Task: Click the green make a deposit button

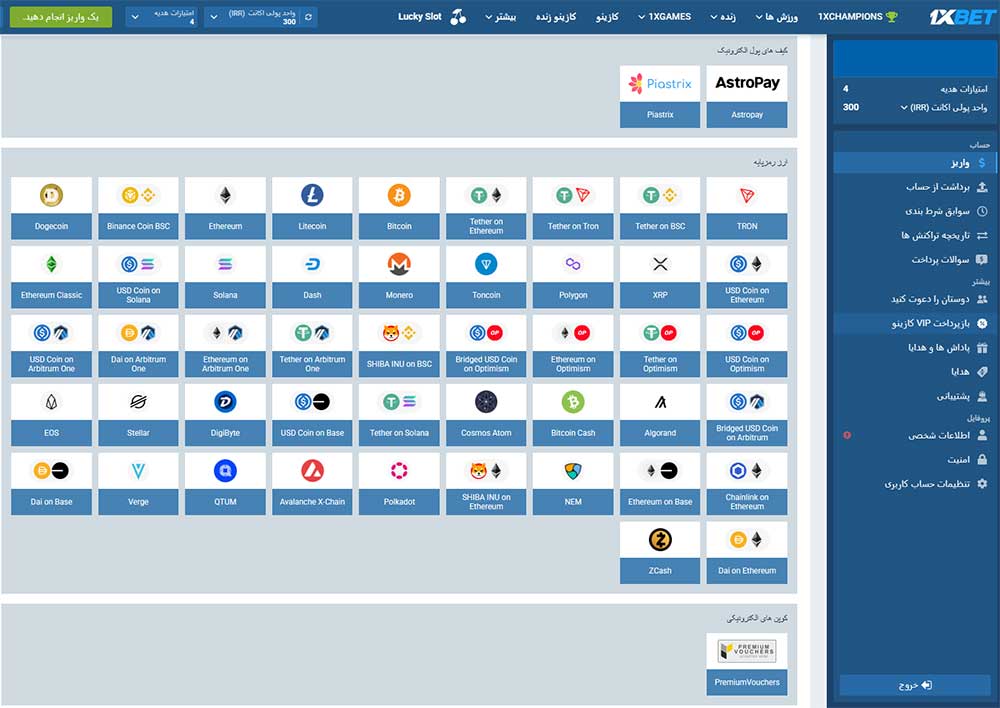Action: tap(61, 17)
